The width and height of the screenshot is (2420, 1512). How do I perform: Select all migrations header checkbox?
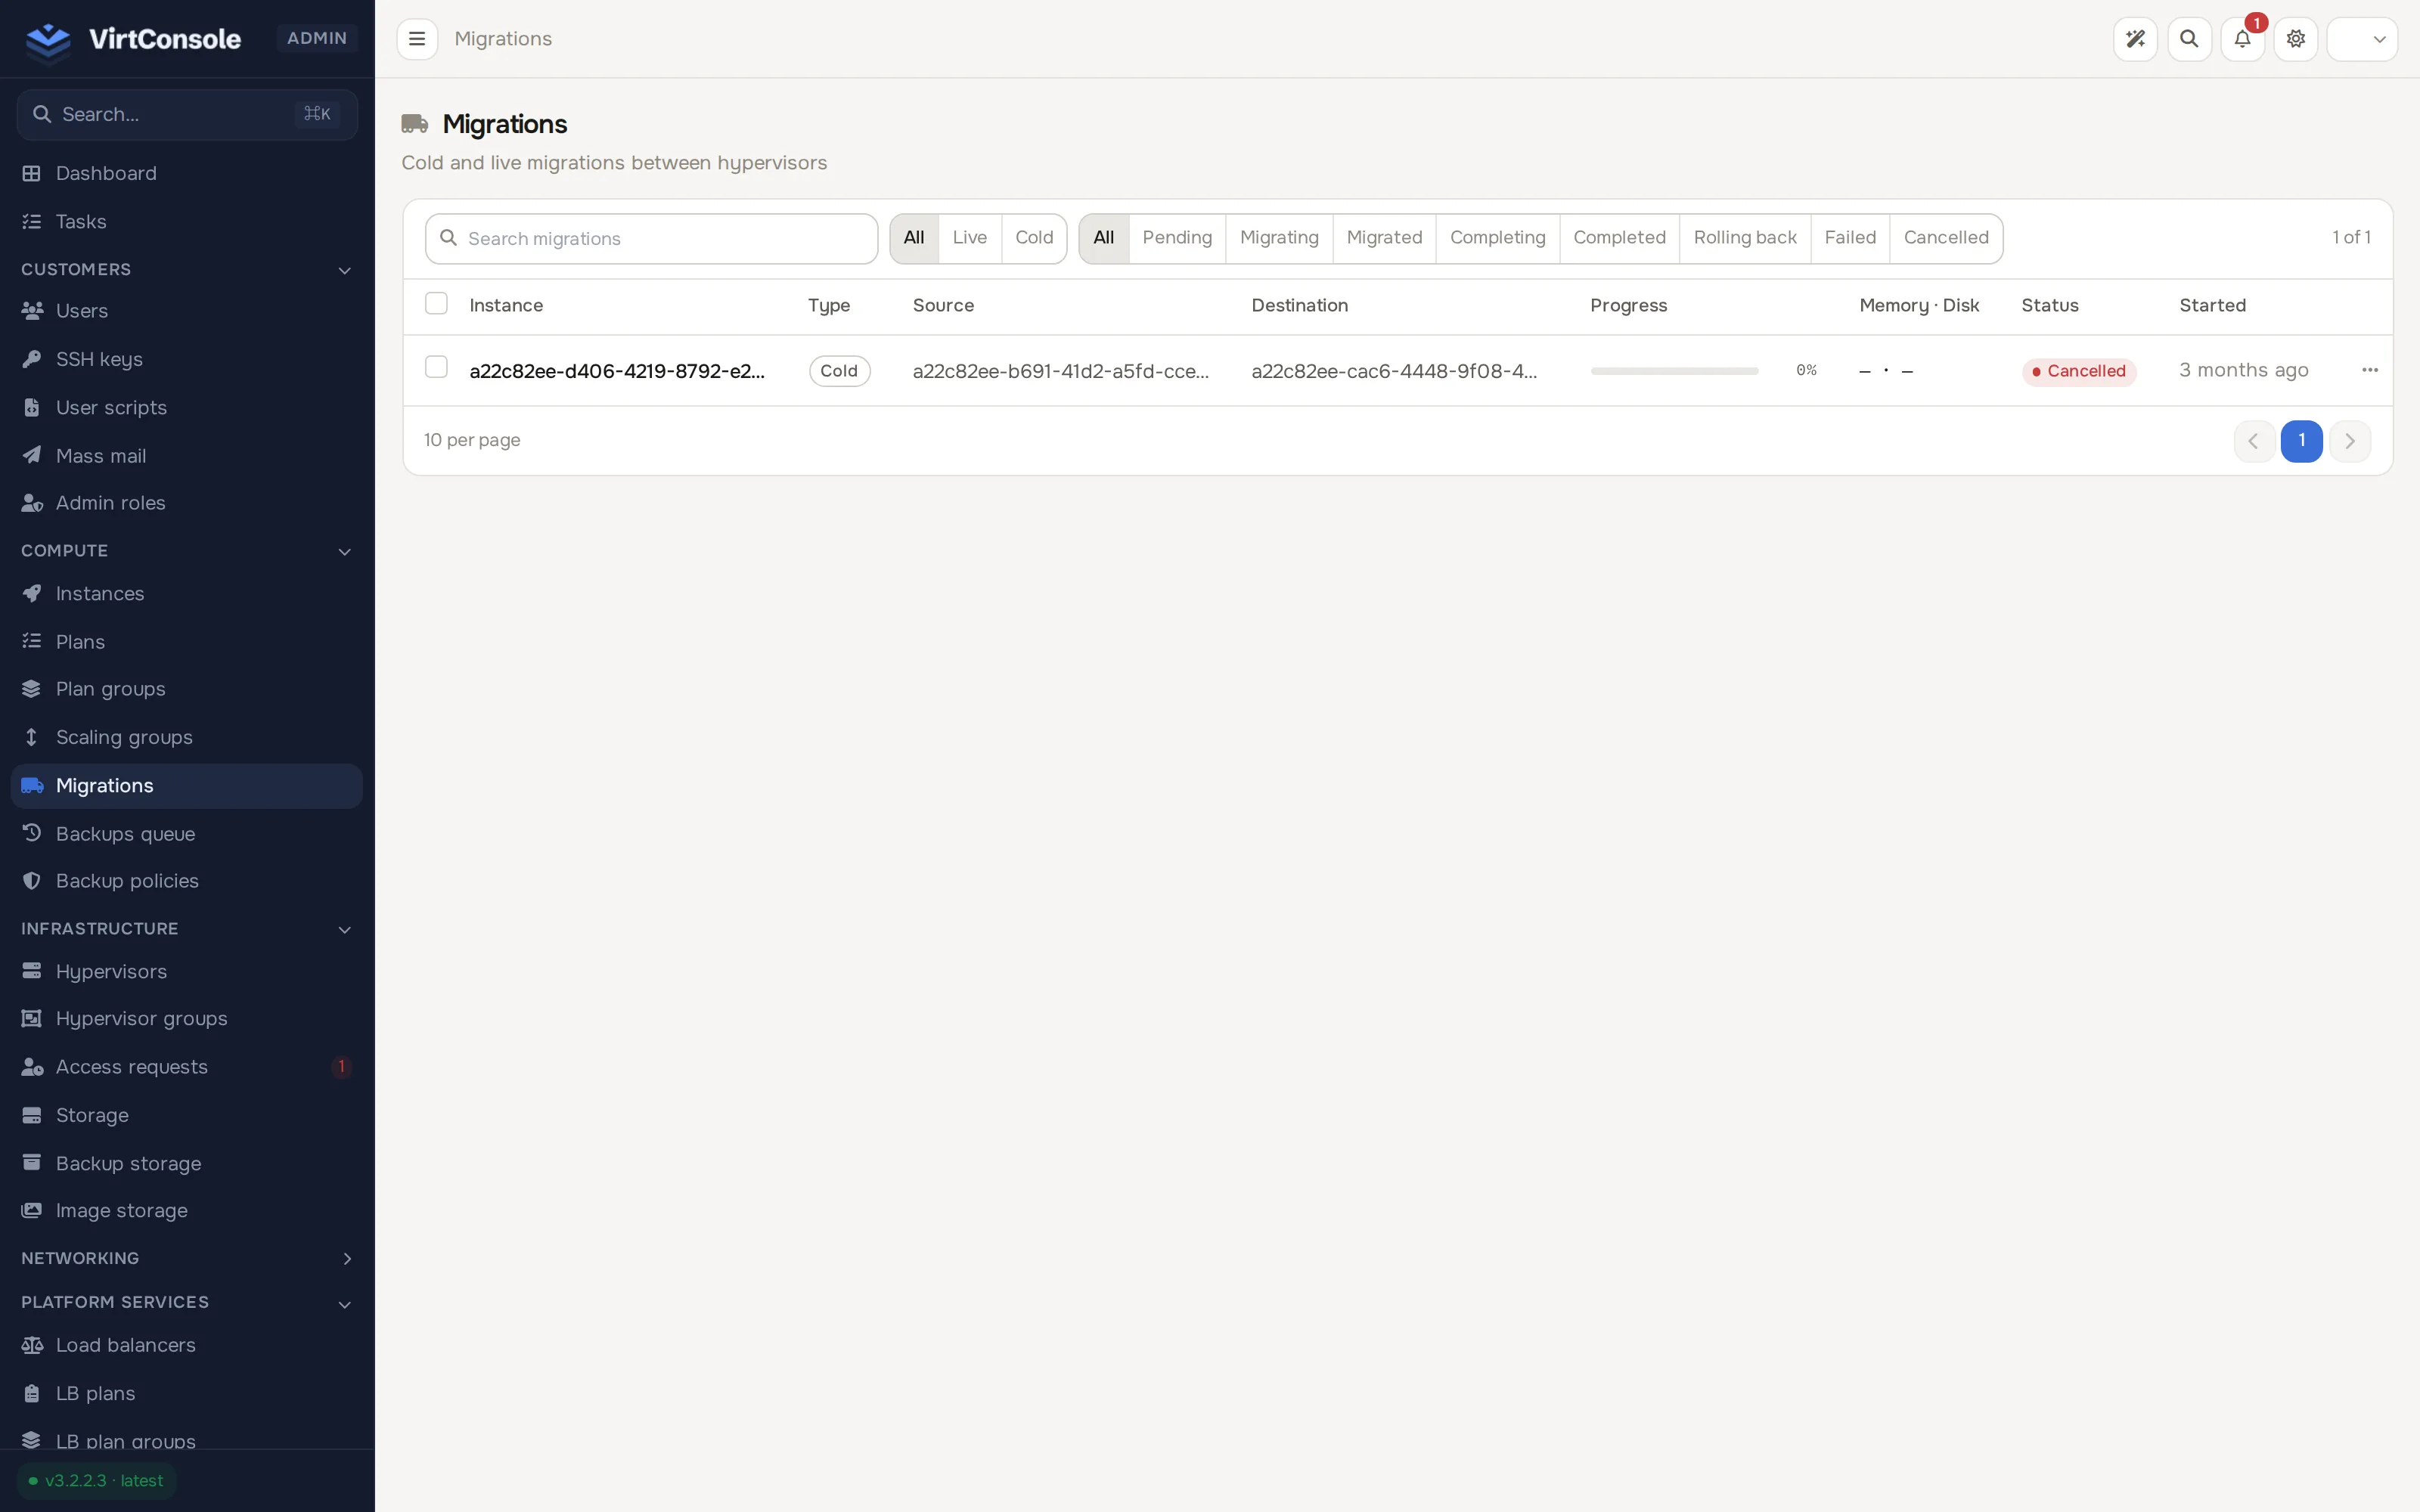436,303
